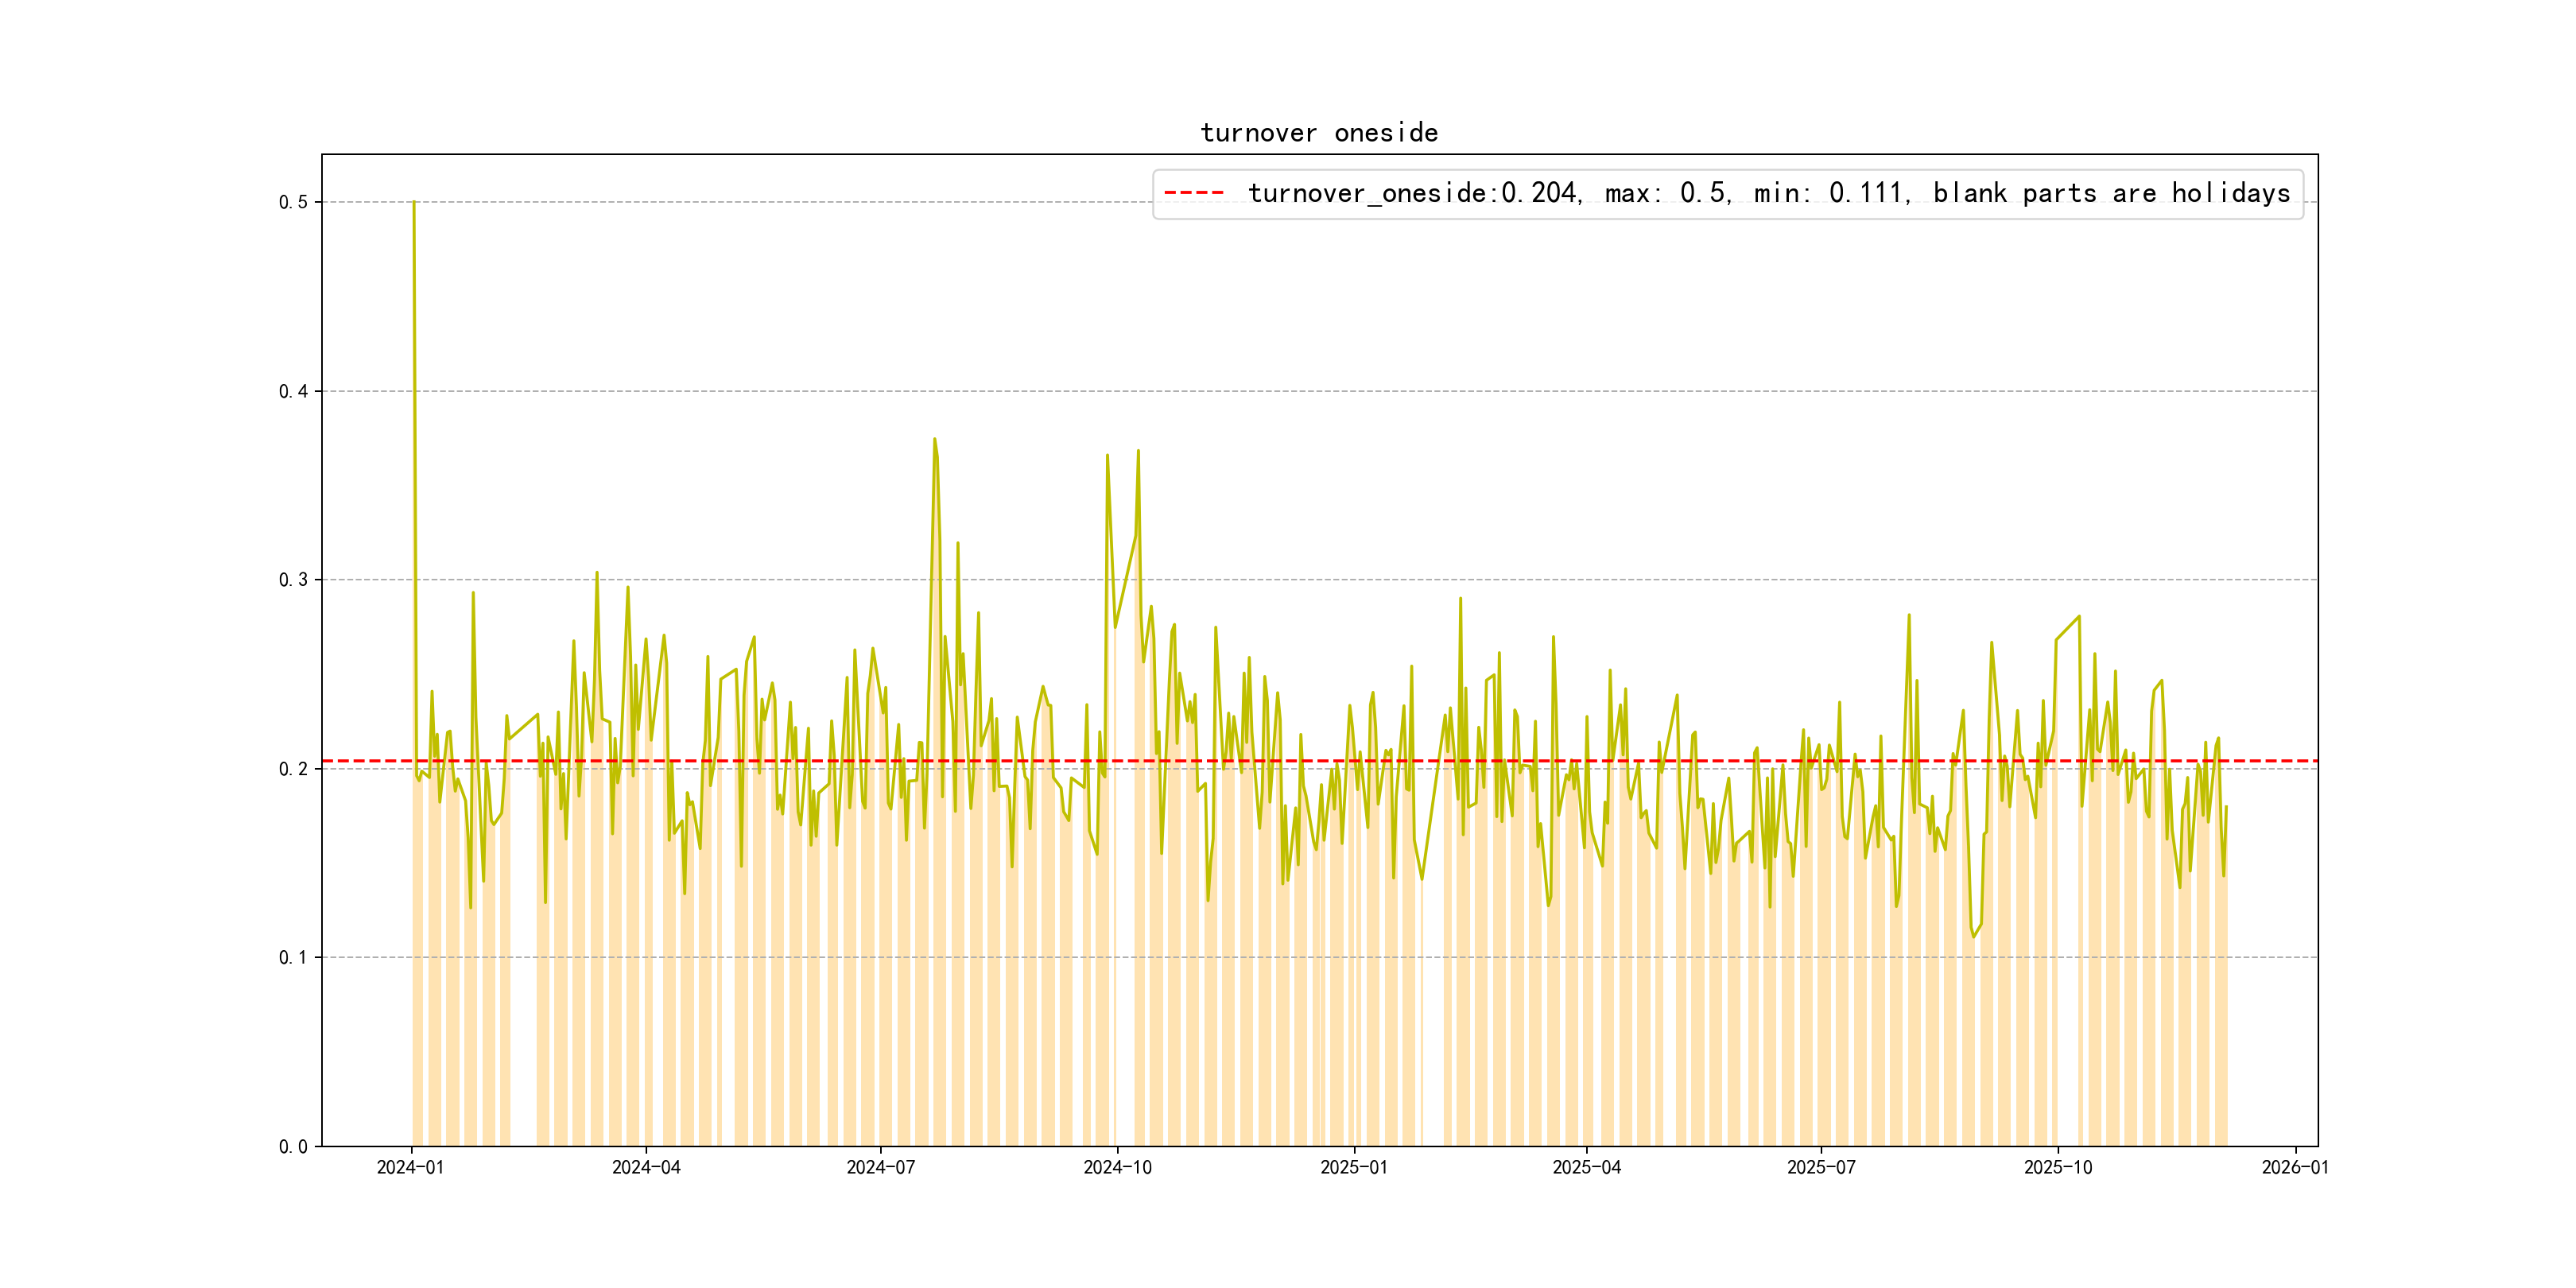Click the y-axis label 0.5
The image size is (2576, 1288).
[x=293, y=202]
